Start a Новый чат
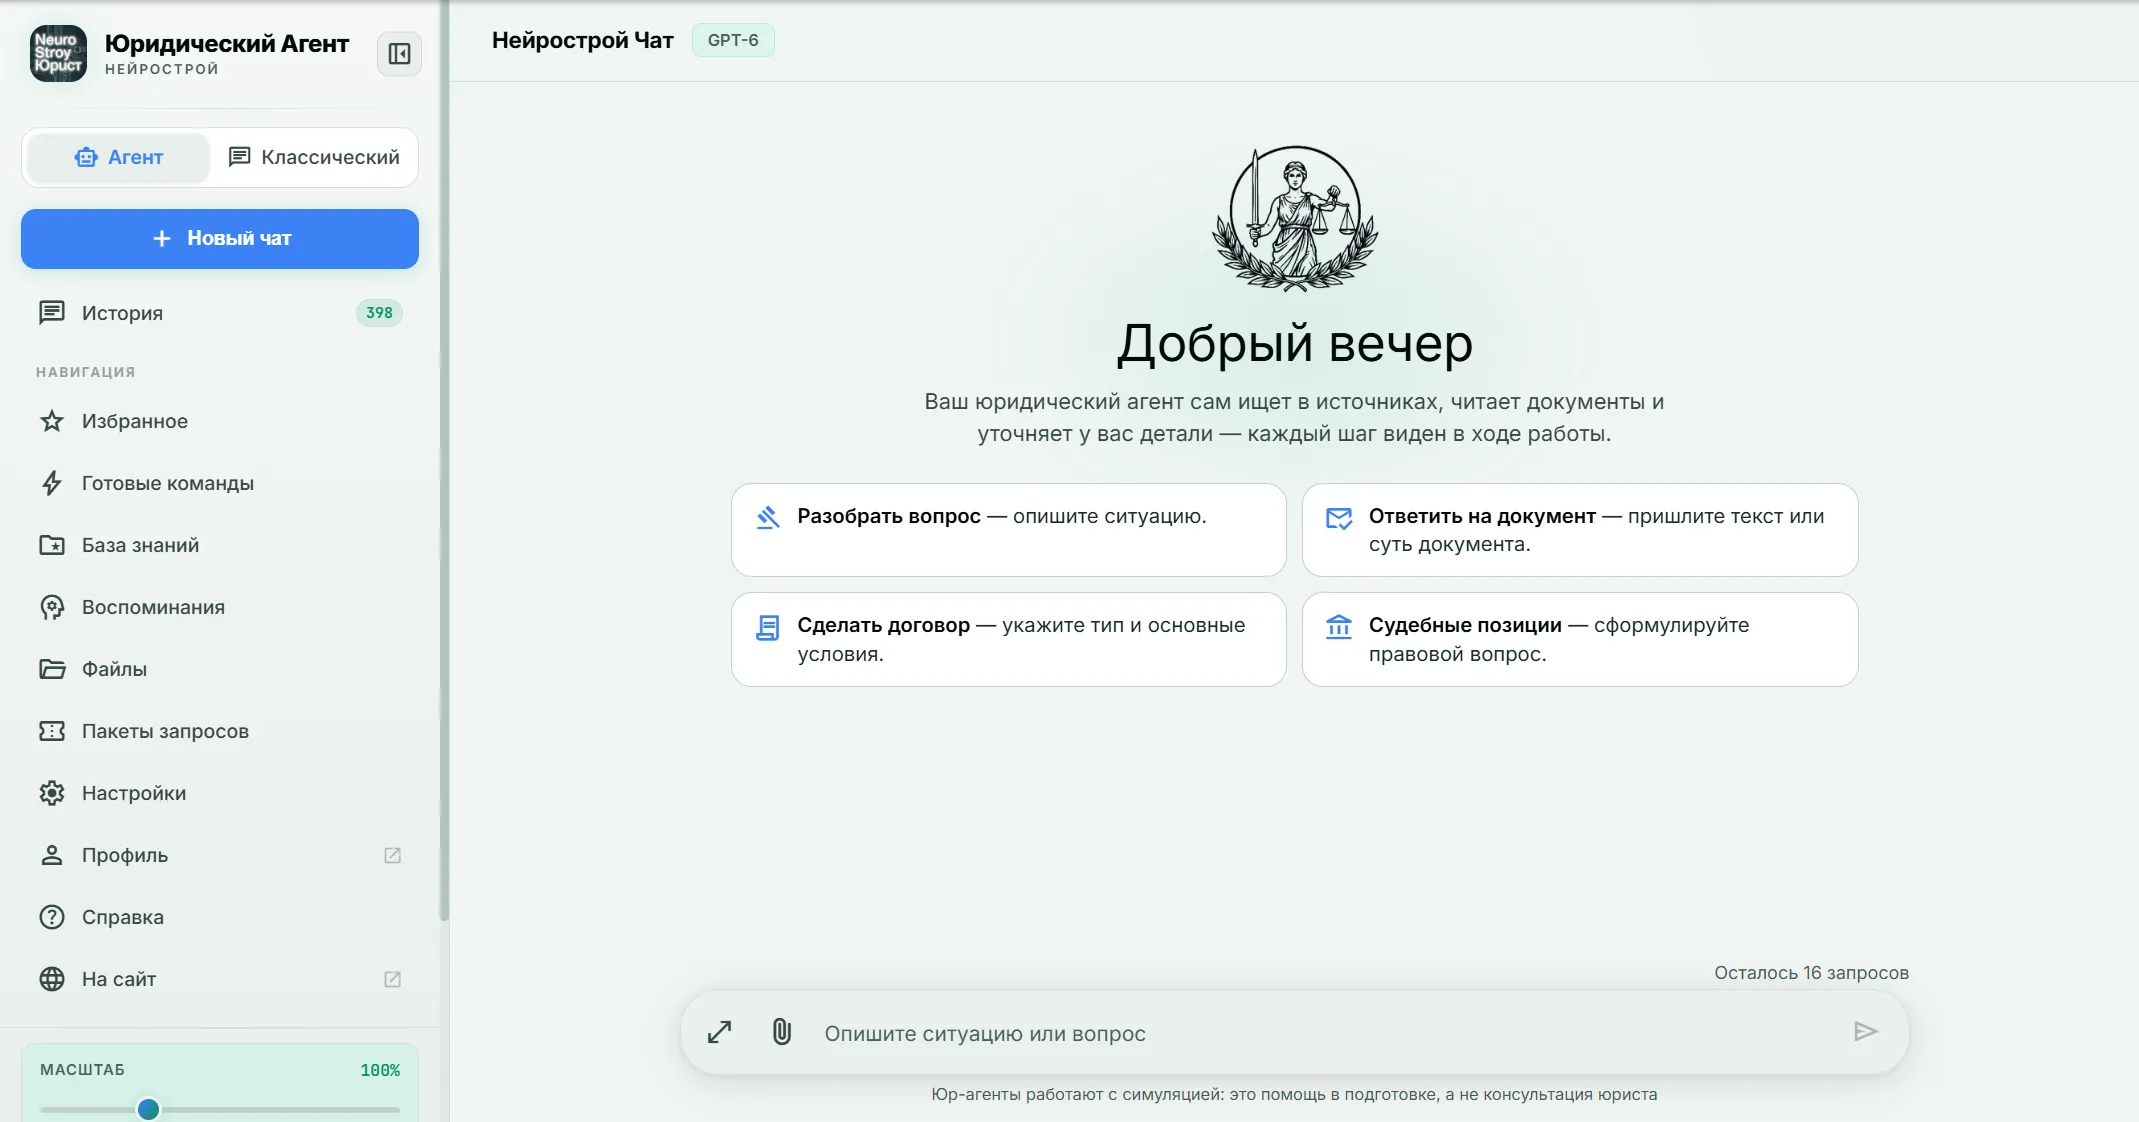The image size is (2139, 1122). pos(220,239)
